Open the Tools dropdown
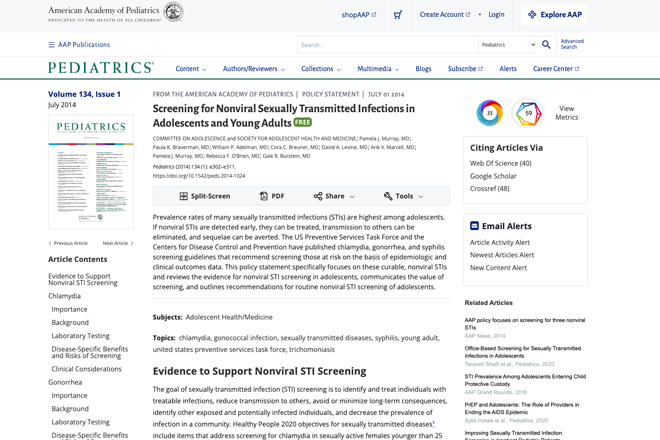The image size is (660, 440). coord(403,196)
